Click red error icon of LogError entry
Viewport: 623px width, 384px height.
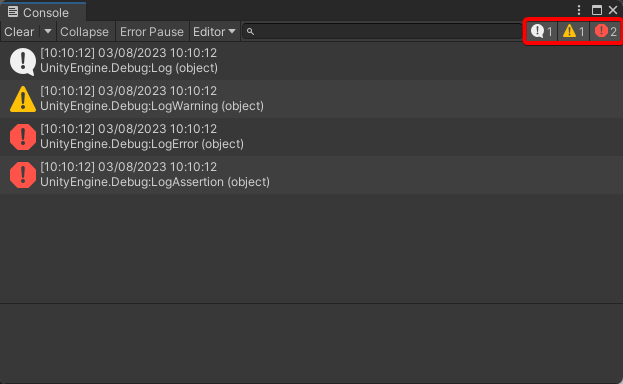click(23, 137)
